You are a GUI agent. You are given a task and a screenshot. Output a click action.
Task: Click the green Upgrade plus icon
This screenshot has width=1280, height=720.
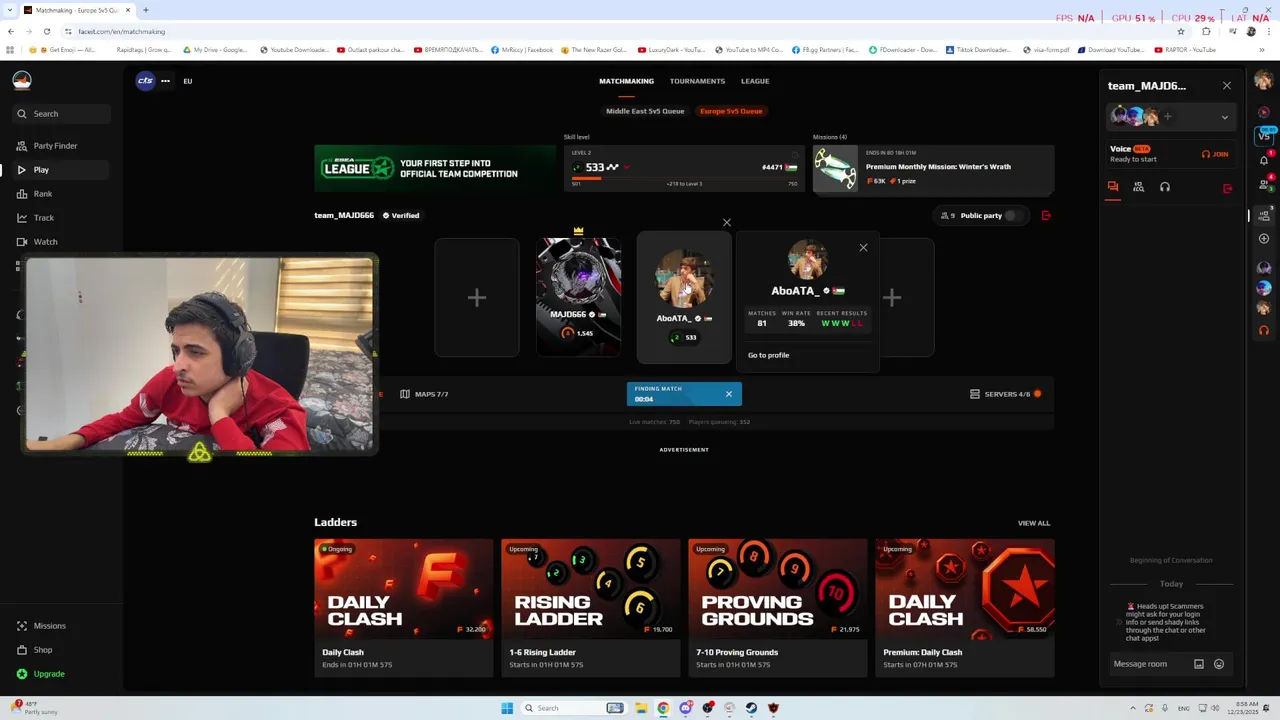(22, 674)
